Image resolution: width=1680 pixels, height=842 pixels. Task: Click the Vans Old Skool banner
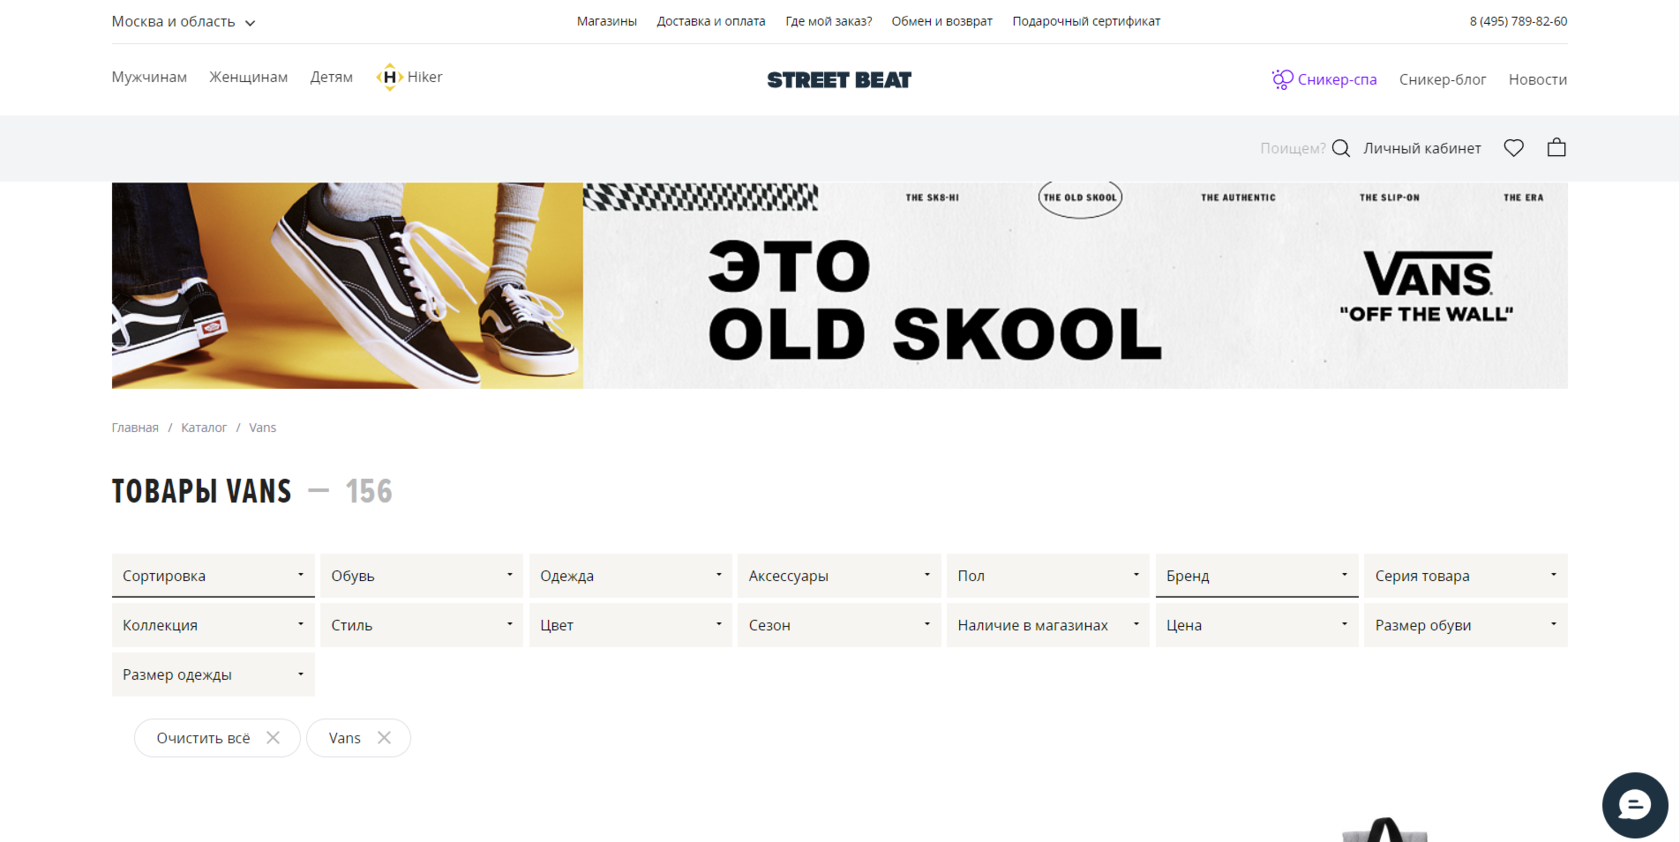839,285
